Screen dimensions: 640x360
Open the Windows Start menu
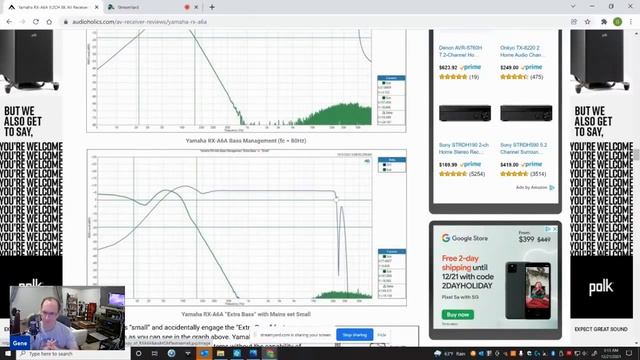[x=8, y=353]
